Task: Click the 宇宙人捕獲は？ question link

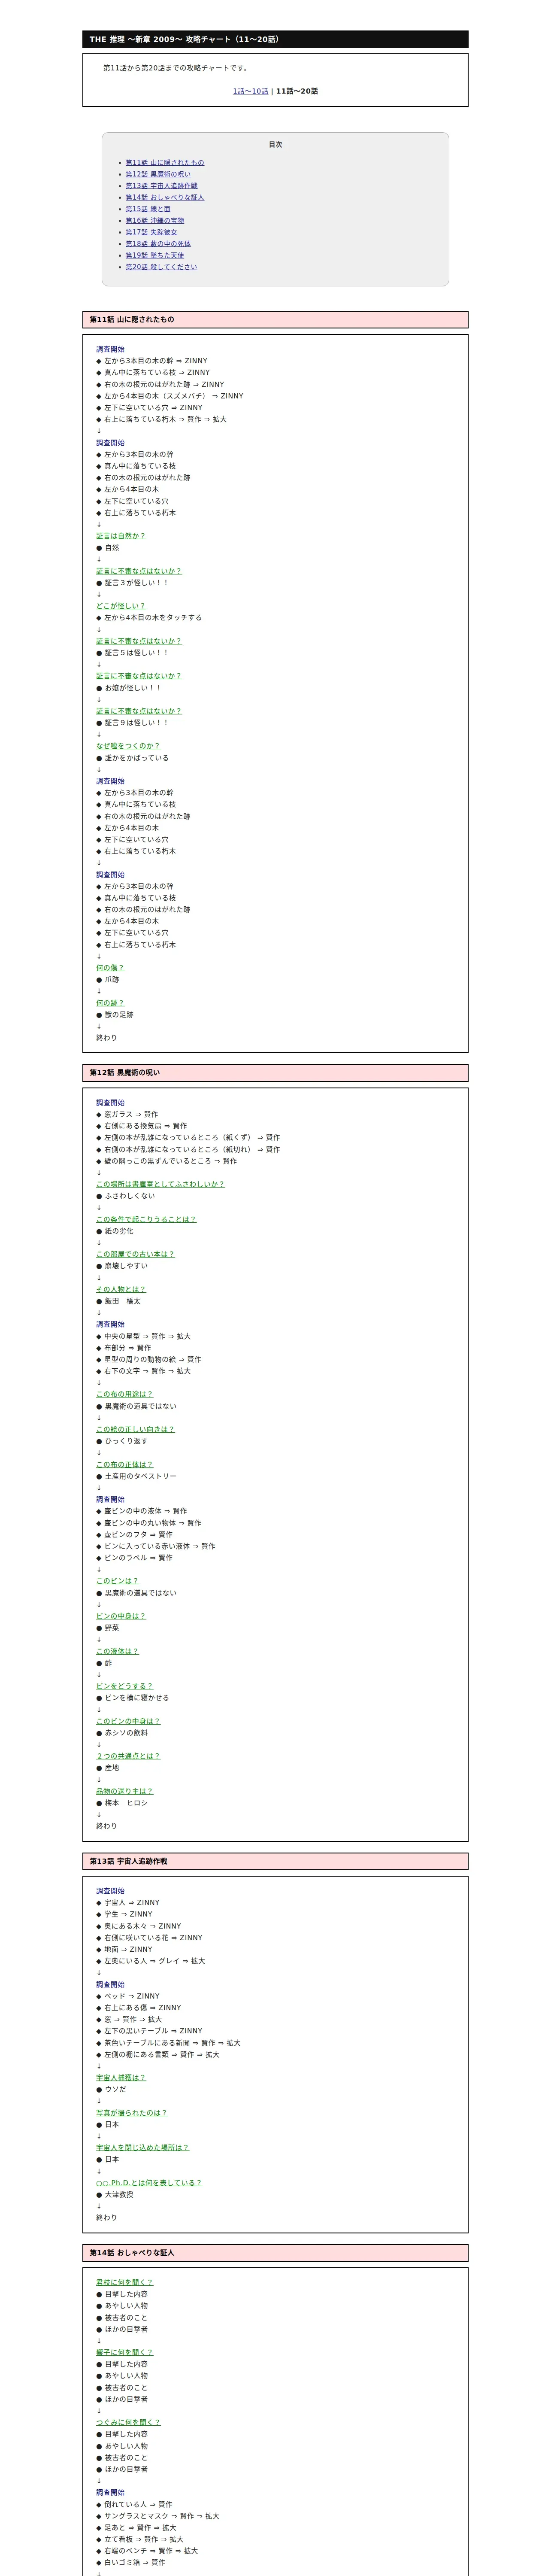Action: 121,2078
